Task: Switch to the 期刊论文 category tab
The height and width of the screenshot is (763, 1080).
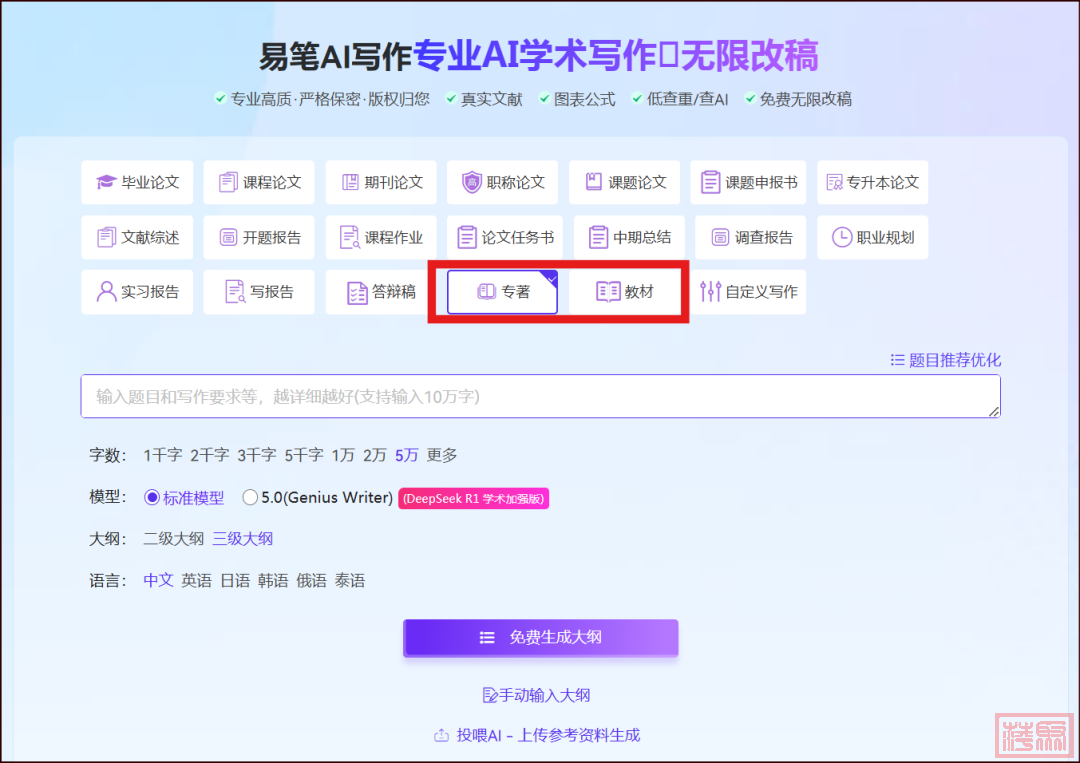Action: click(381, 182)
